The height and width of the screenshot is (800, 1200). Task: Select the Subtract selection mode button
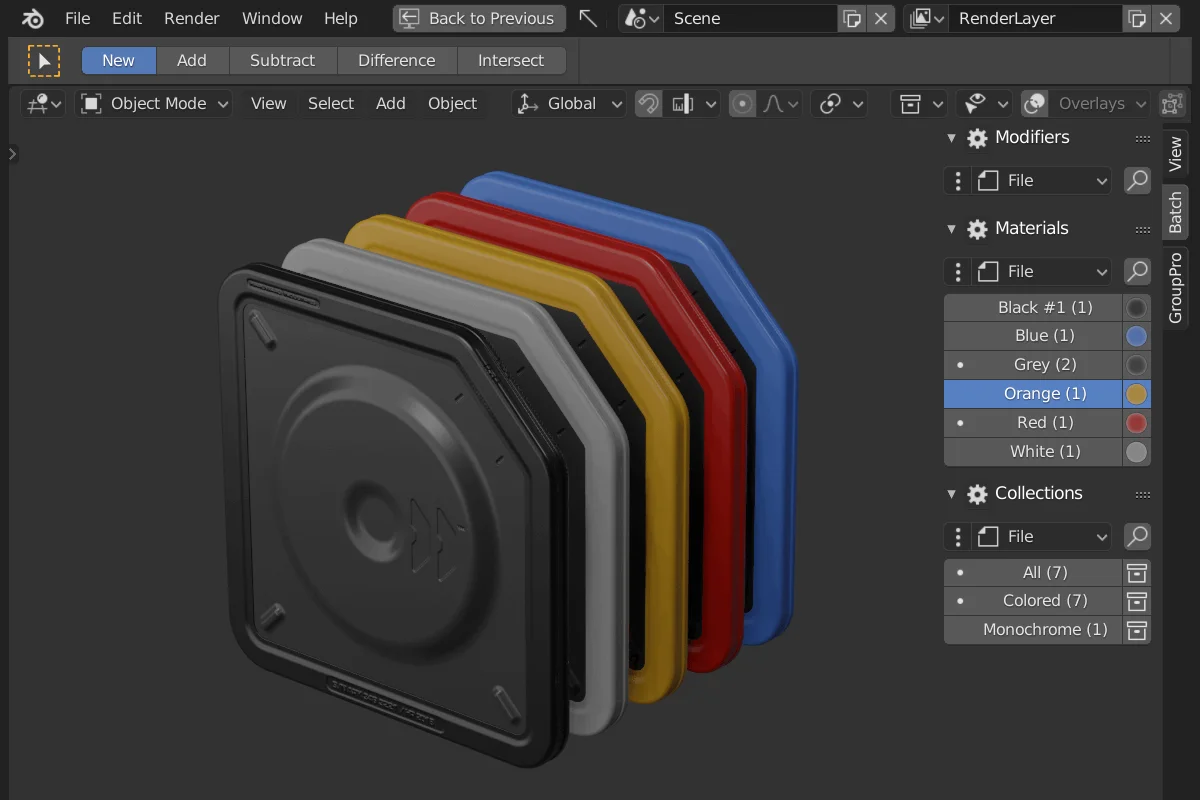282,60
